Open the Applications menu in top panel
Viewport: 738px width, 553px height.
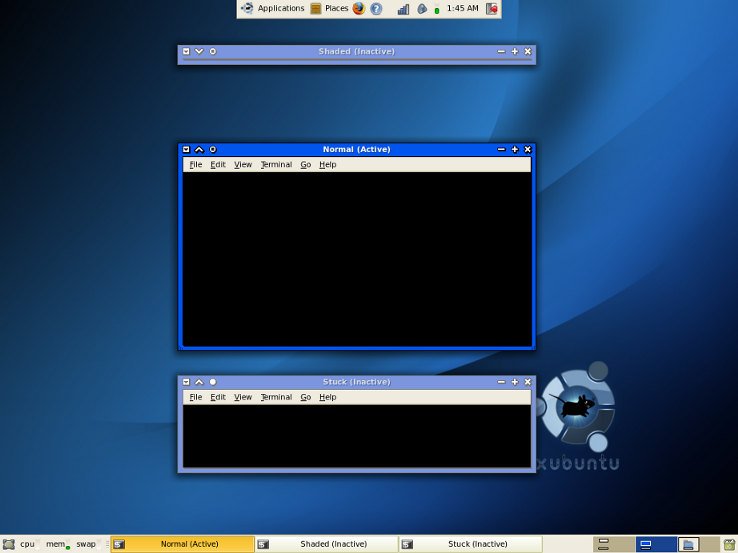tap(273, 8)
